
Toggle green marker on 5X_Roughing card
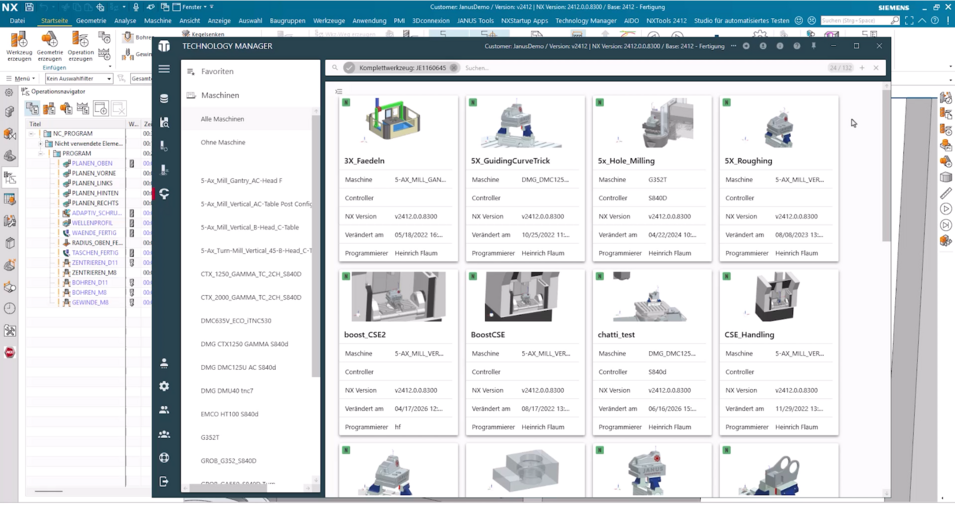(x=726, y=102)
